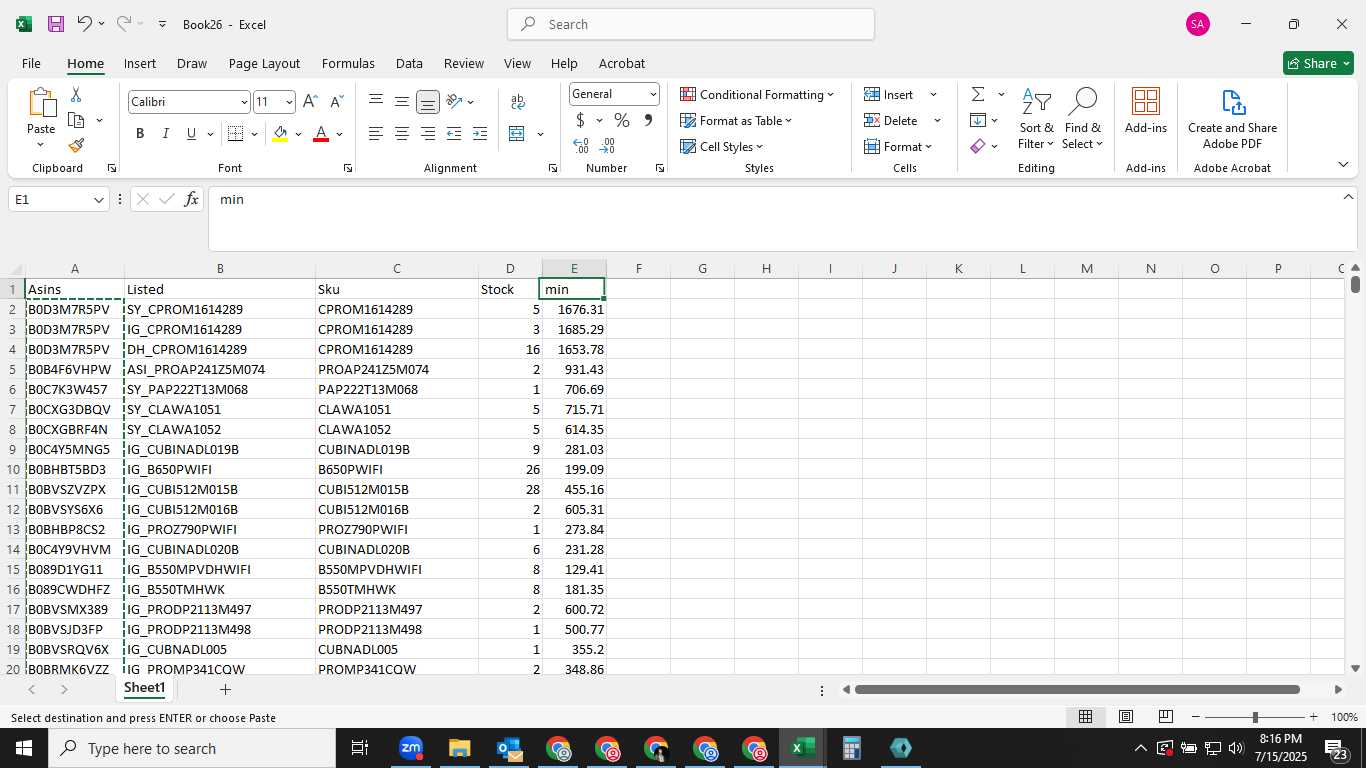The height and width of the screenshot is (768, 1366).
Task: Decrease indent of cell contents
Action: pyautogui.click(x=454, y=134)
